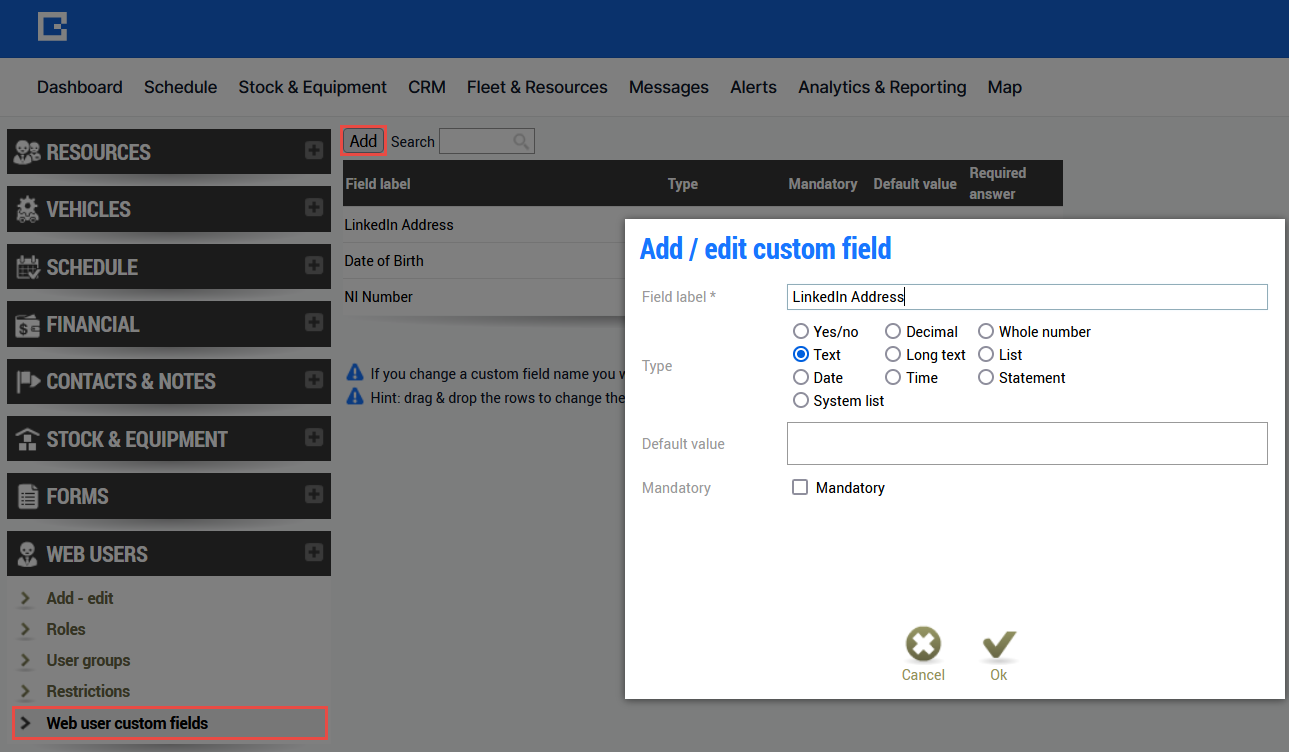Click the search magnifier icon
The height and width of the screenshot is (752, 1289).
[521, 142]
